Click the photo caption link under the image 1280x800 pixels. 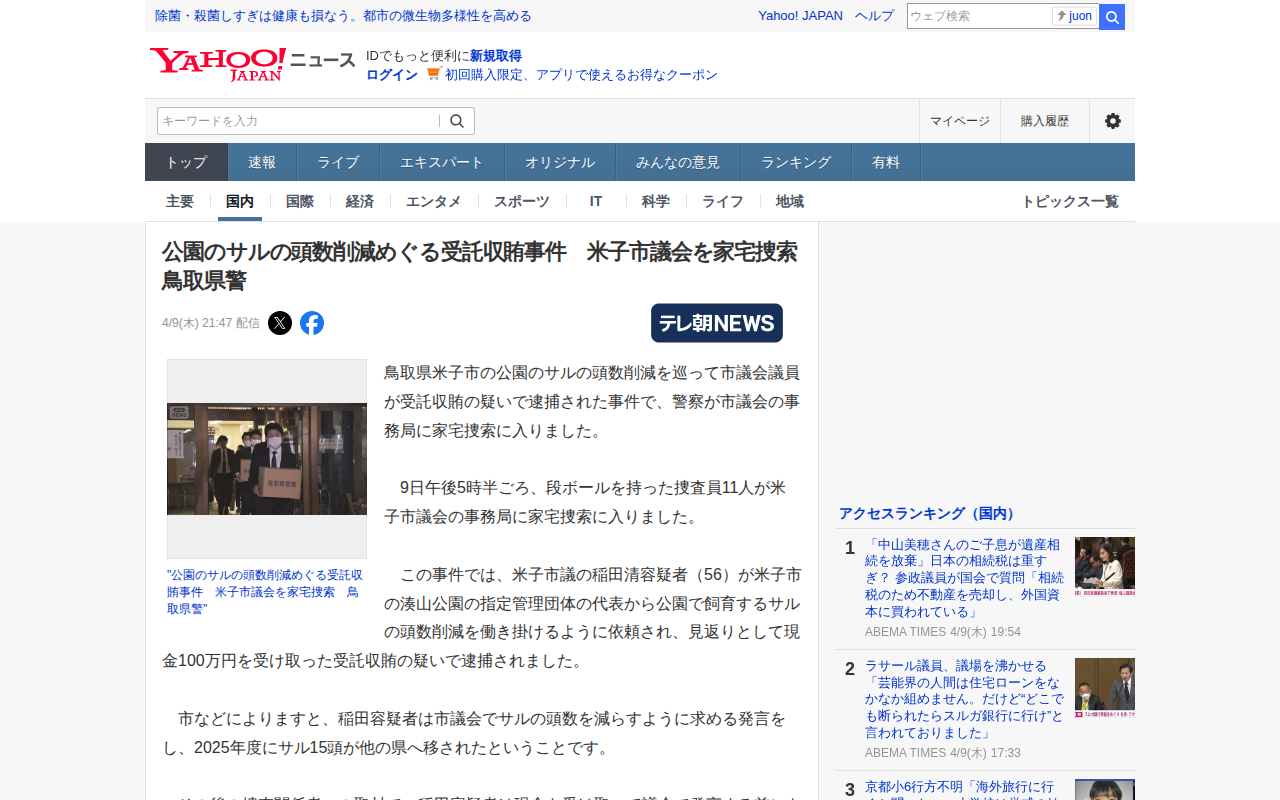click(x=265, y=592)
